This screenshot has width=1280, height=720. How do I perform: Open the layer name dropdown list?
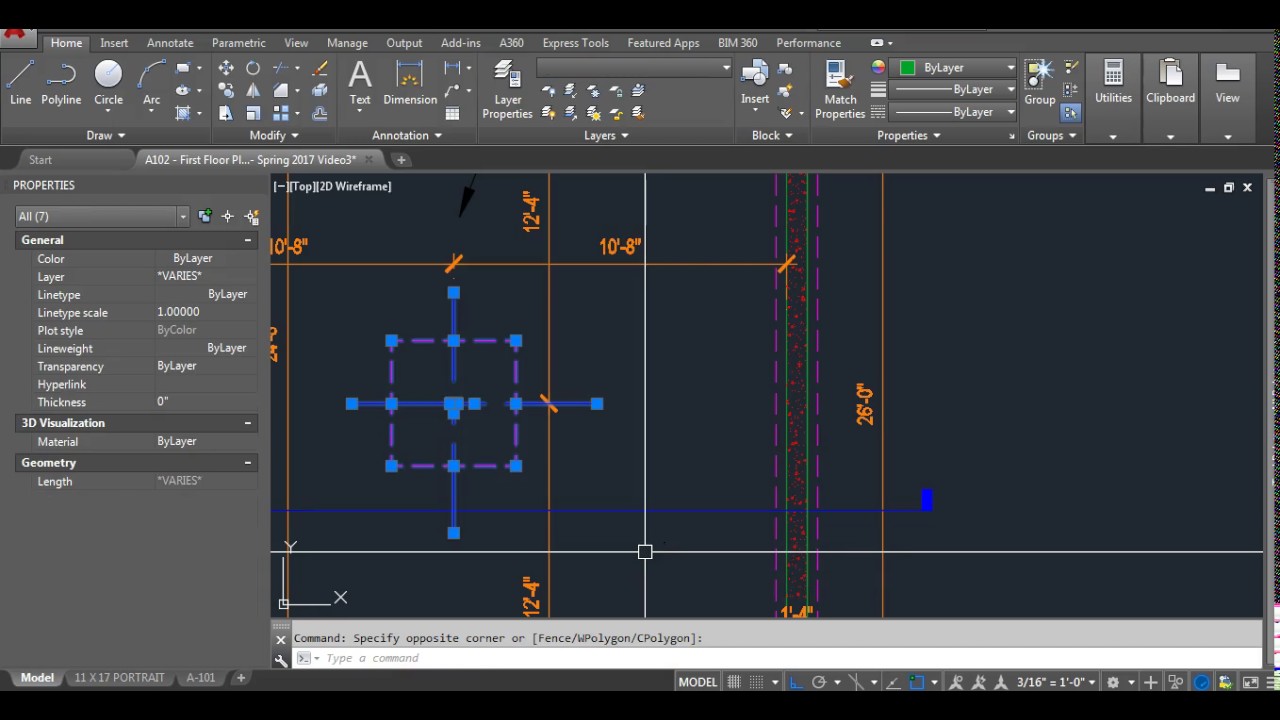coord(634,68)
